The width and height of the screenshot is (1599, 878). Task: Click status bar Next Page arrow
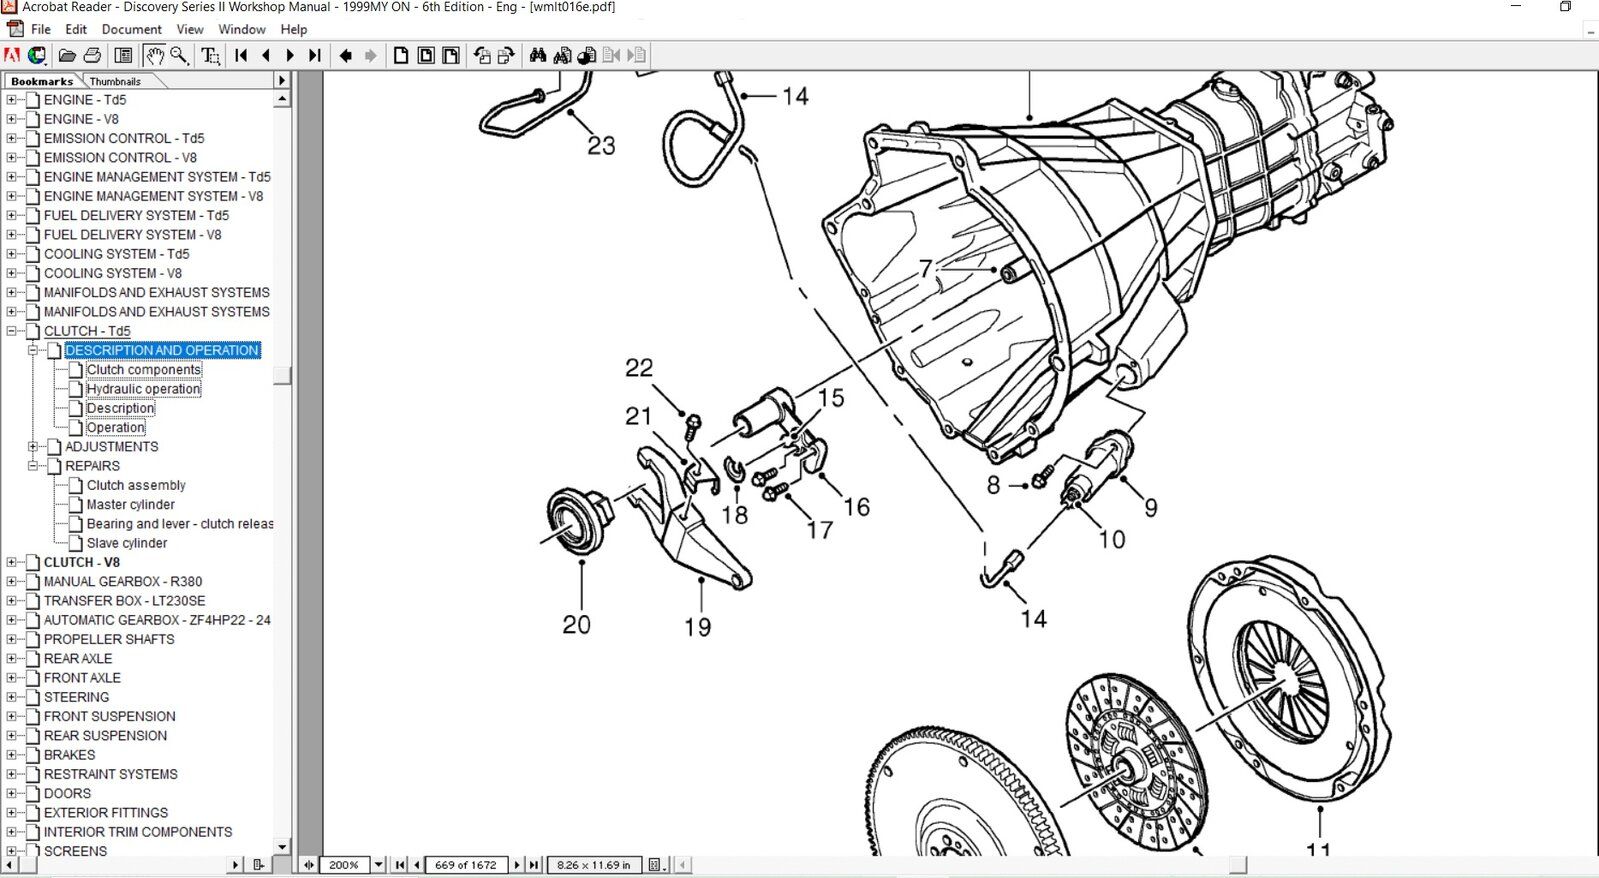[x=517, y=865]
